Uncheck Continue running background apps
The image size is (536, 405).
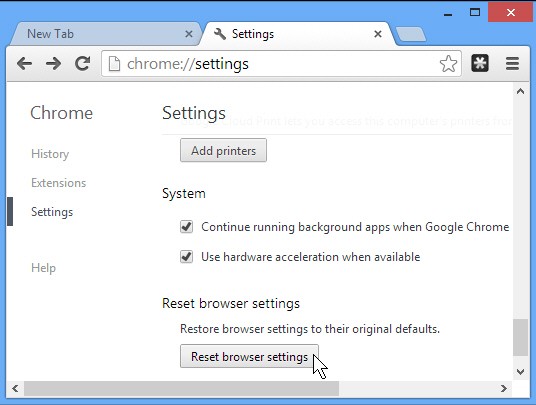pos(186,227)
